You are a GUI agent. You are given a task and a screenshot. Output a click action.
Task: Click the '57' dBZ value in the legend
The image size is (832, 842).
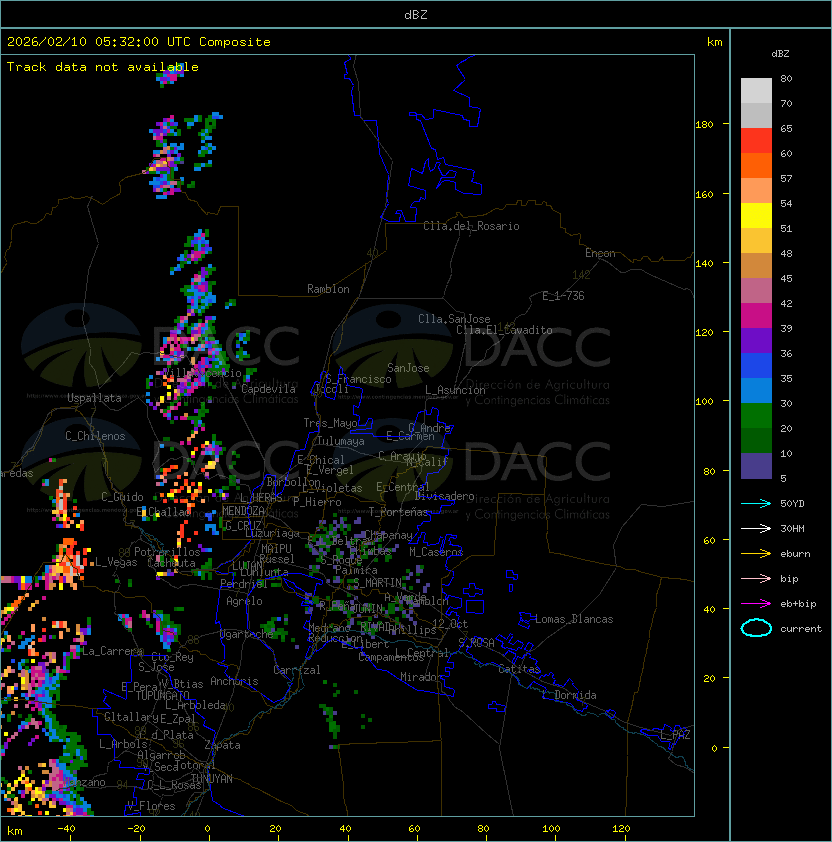[x=786, y=178]
